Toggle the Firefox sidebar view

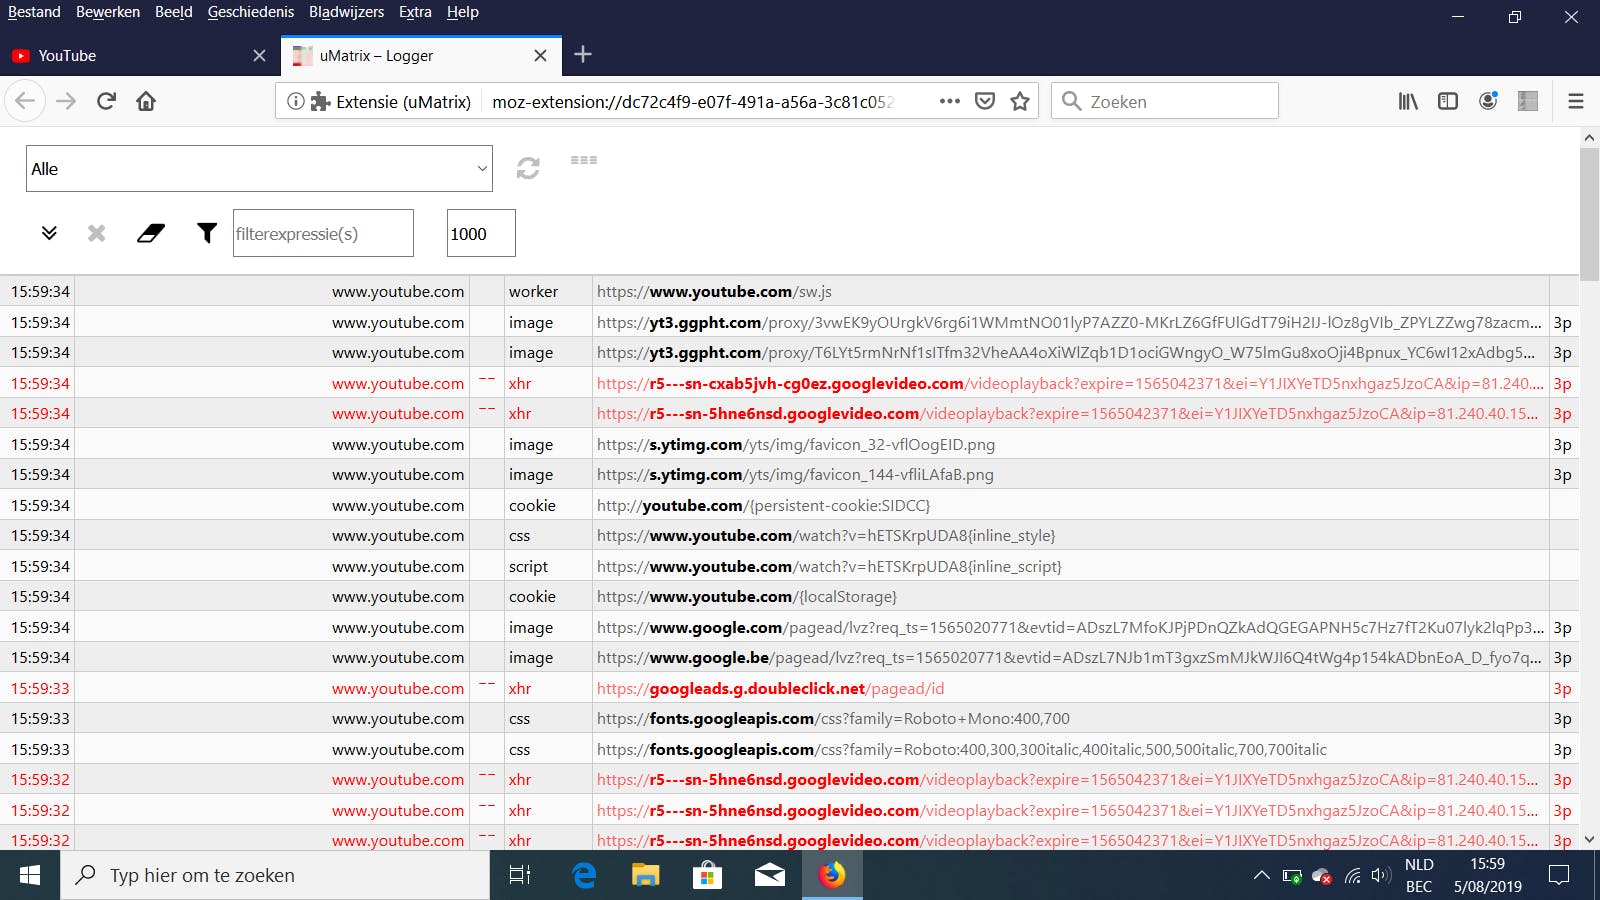[1448, 101]
